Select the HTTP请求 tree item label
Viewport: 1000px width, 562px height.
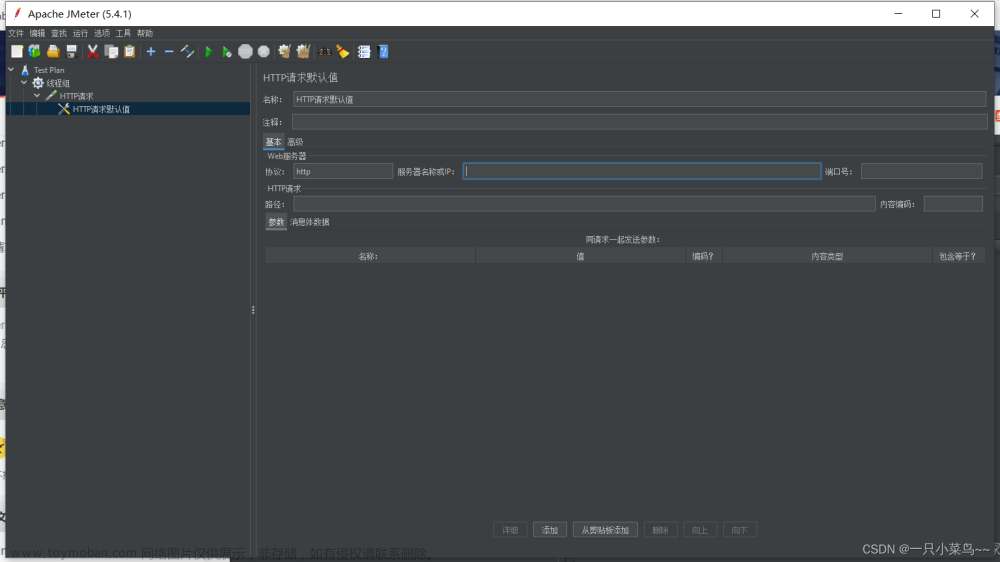click(77, 96)
